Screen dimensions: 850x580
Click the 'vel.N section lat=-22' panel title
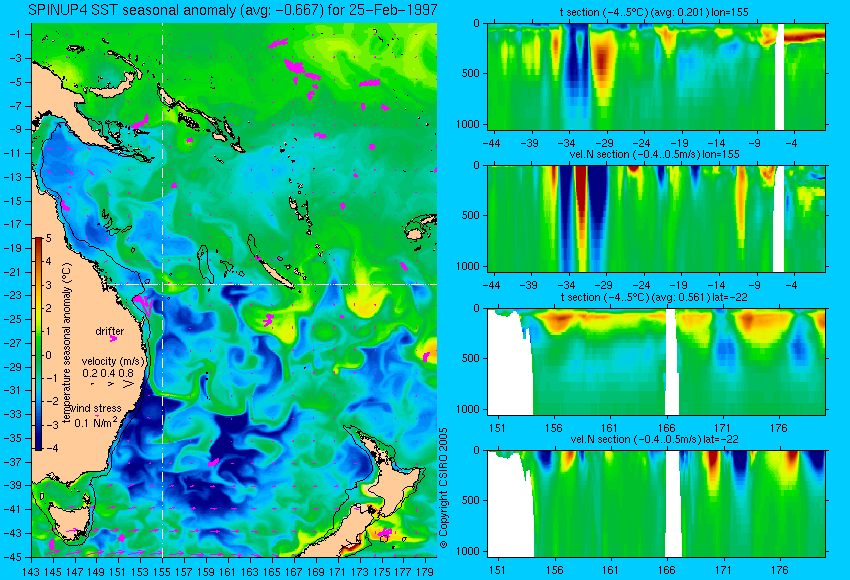click(x=654, y=439)
